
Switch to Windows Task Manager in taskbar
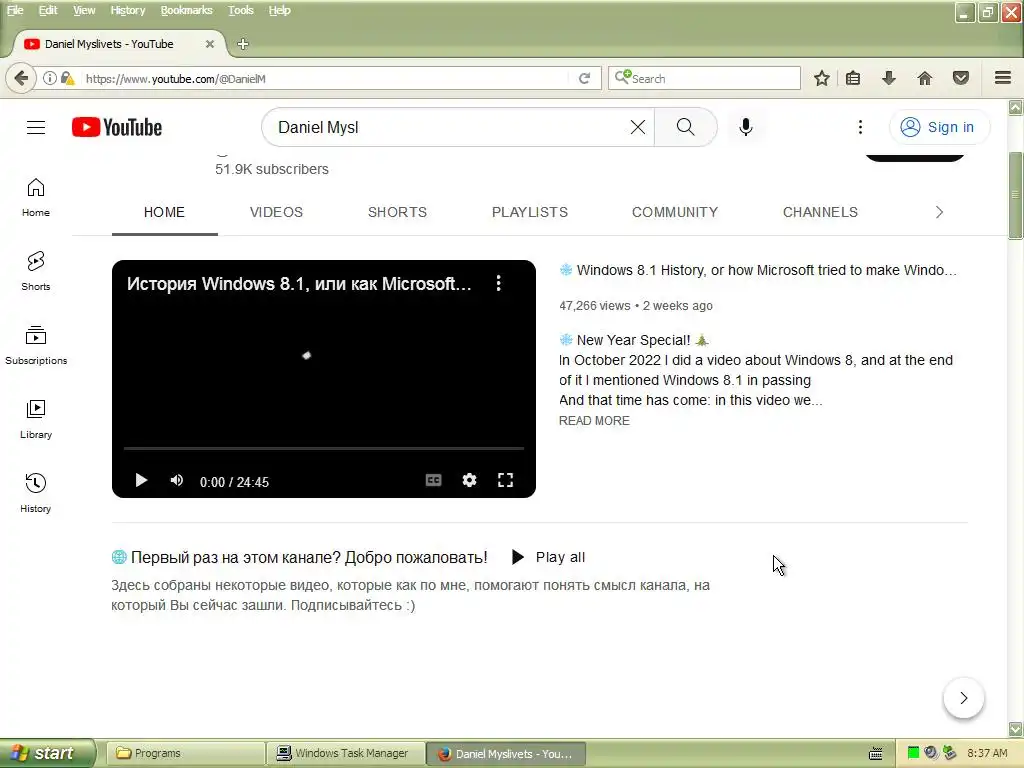pos(346,753)
